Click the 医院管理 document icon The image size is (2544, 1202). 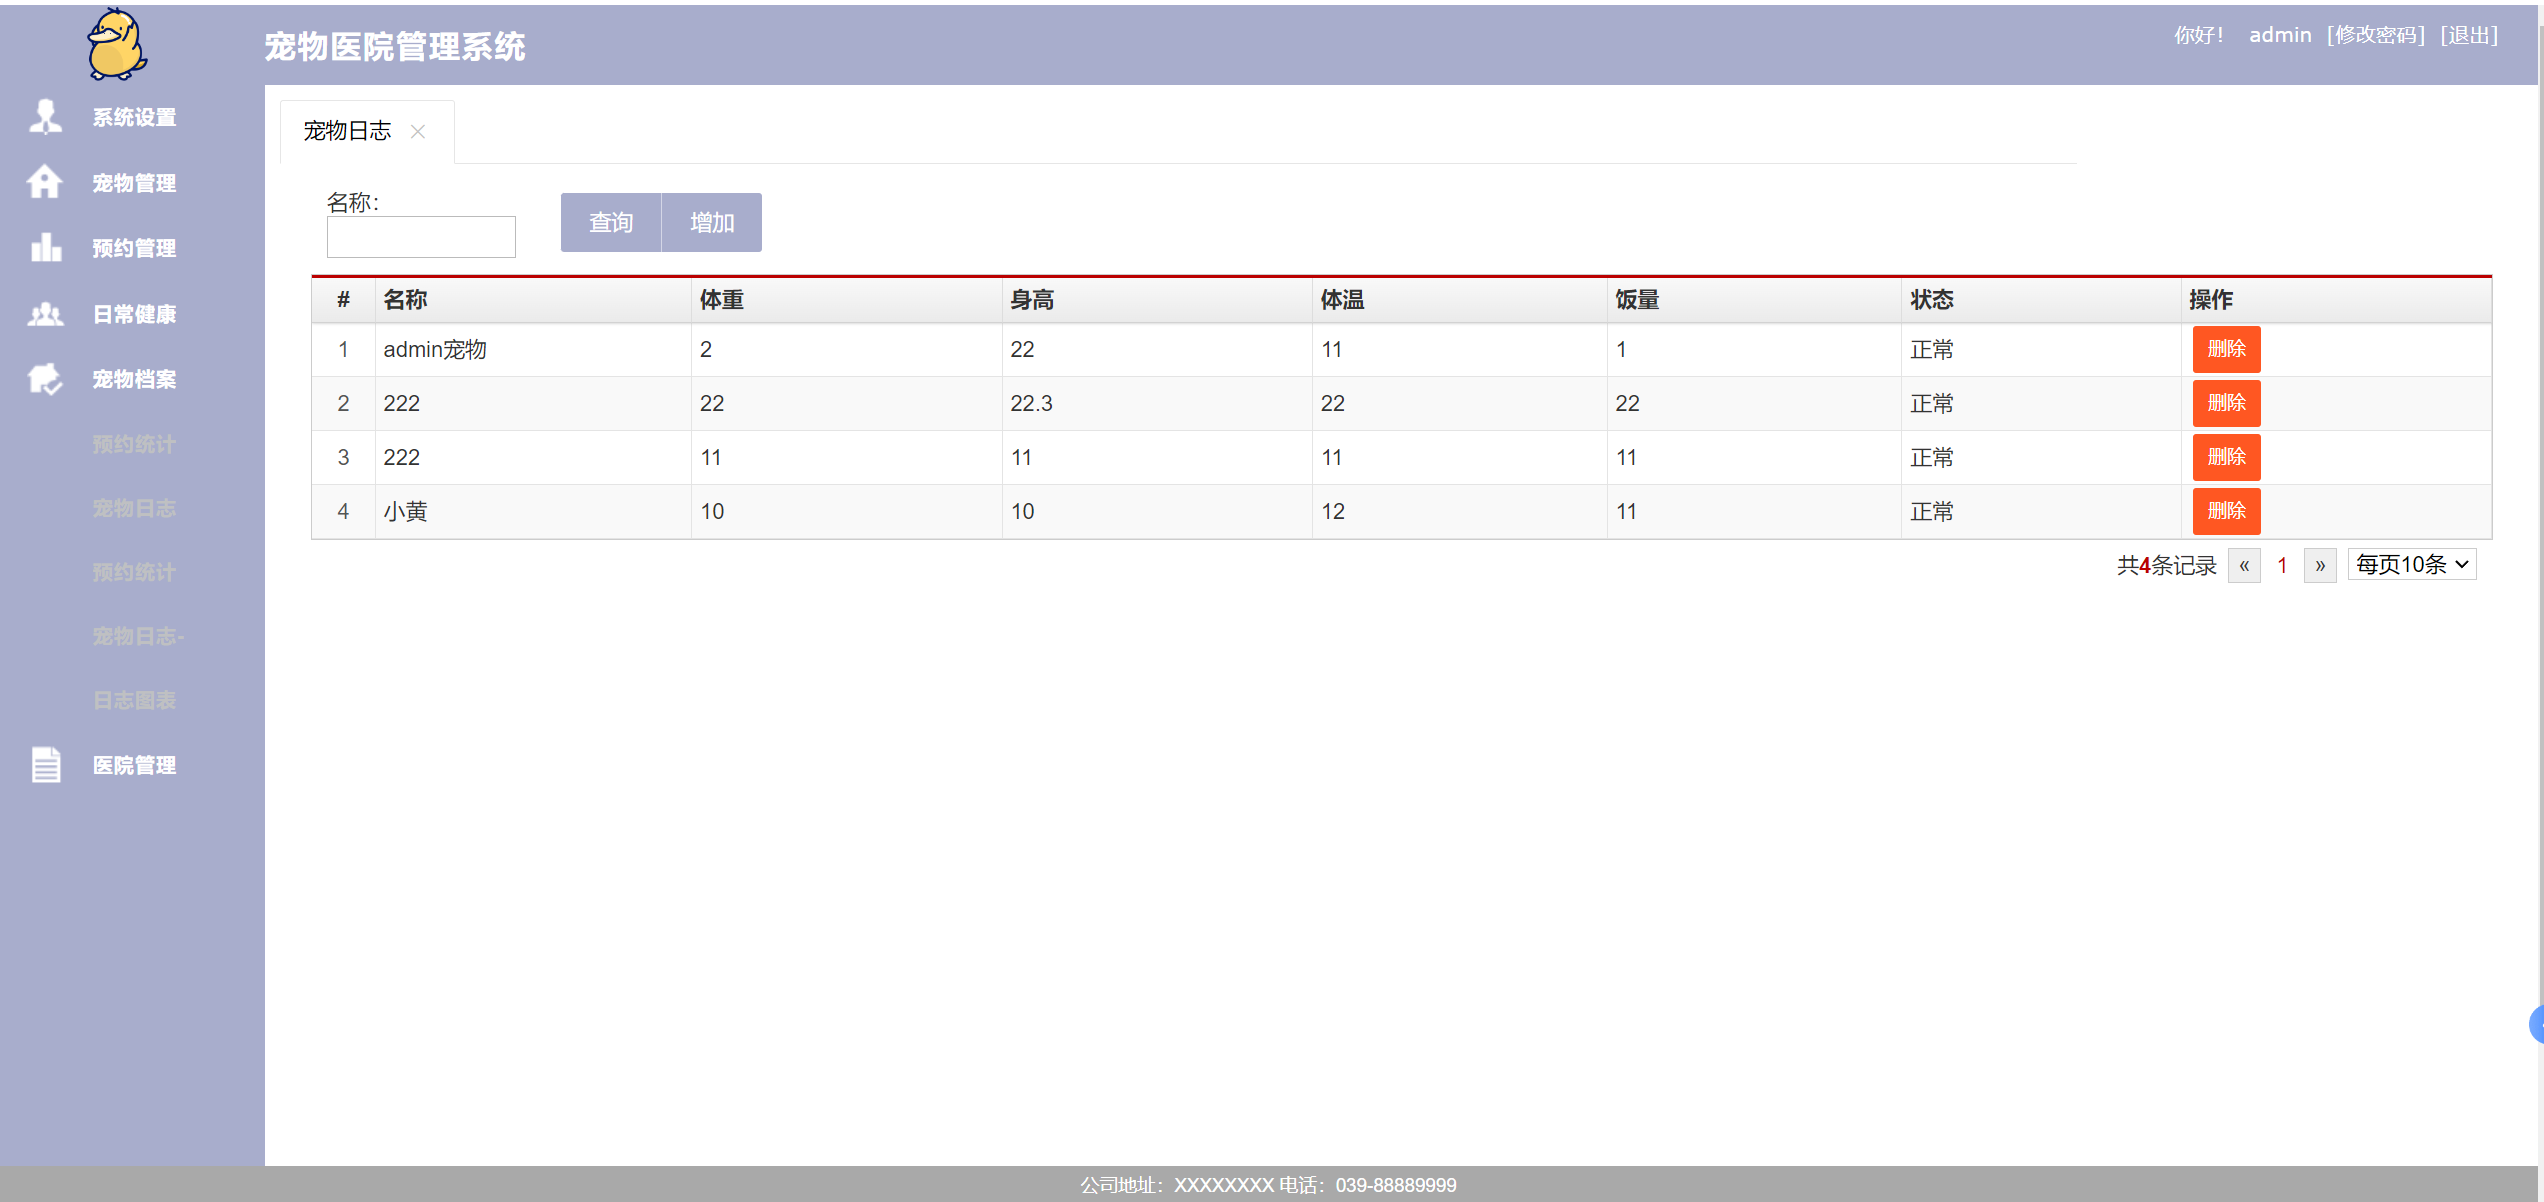[x=45, y=765]
